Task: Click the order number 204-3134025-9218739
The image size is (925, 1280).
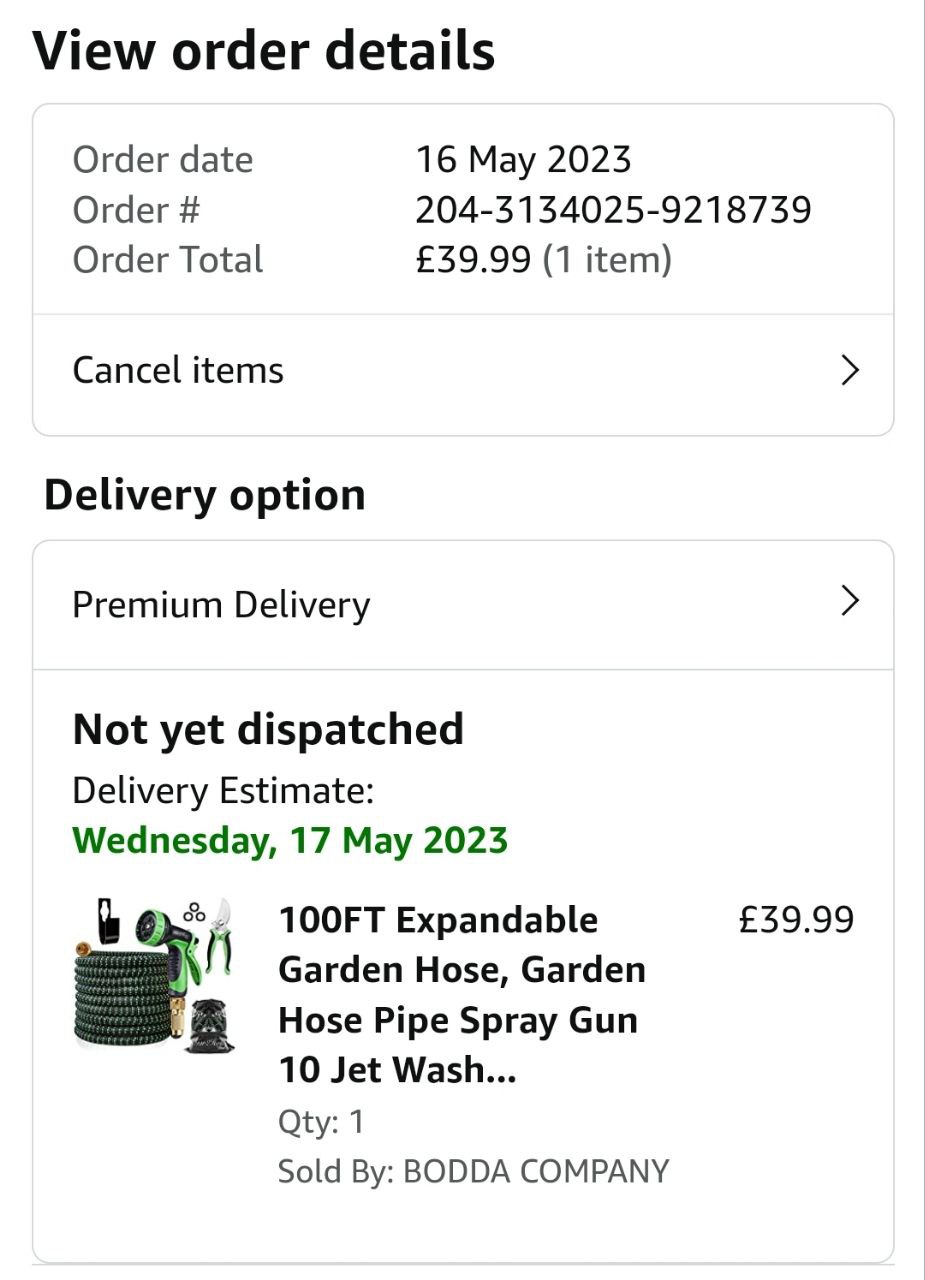Action: (613, 210)
